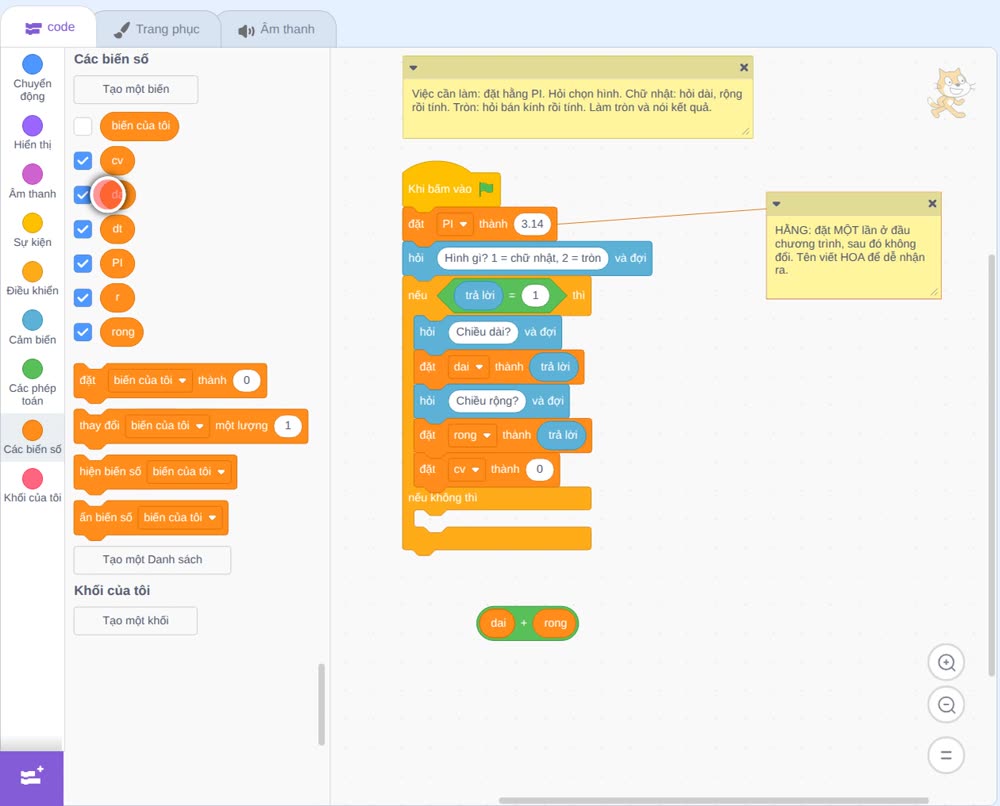Switch to the Trang phục tab
The image size is (1000, 806).
point(157,29)
